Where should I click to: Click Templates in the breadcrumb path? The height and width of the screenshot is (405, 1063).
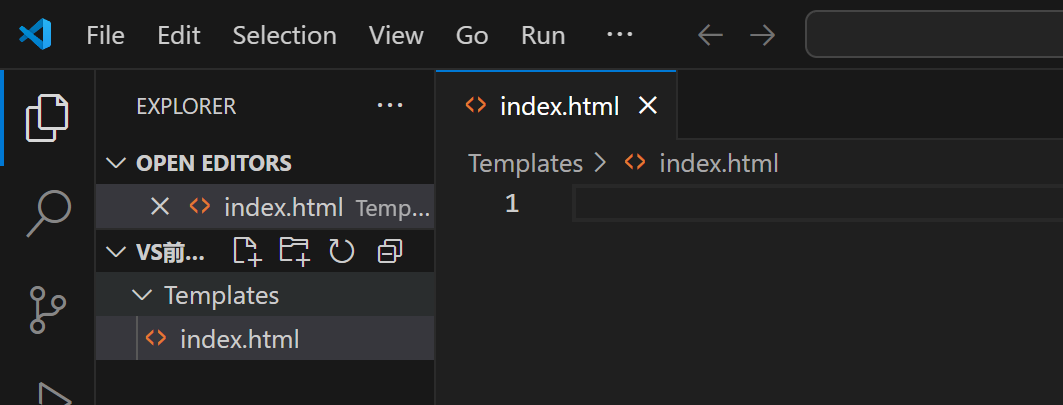coord(525,163)
